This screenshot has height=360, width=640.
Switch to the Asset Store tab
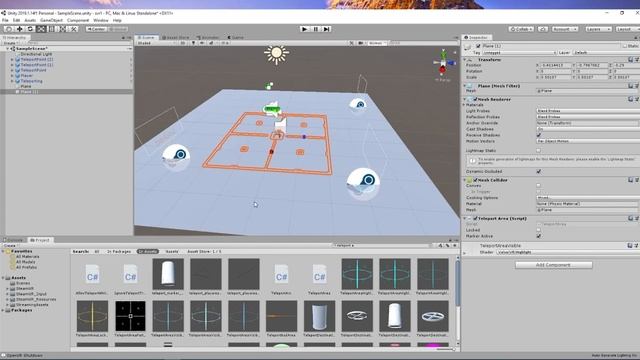click(x=176, y=38)
